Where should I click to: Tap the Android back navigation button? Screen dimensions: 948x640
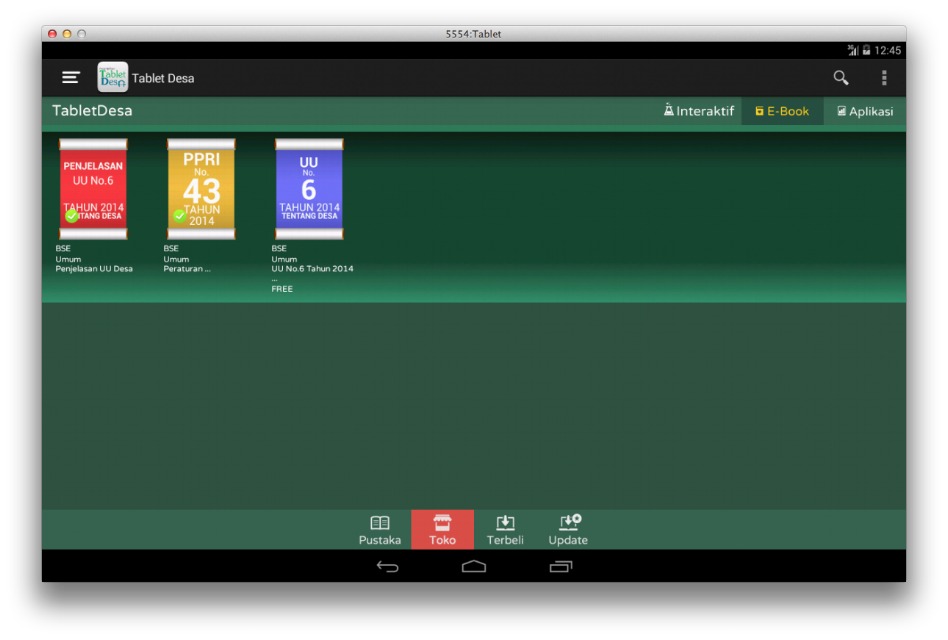pos(388,566)
